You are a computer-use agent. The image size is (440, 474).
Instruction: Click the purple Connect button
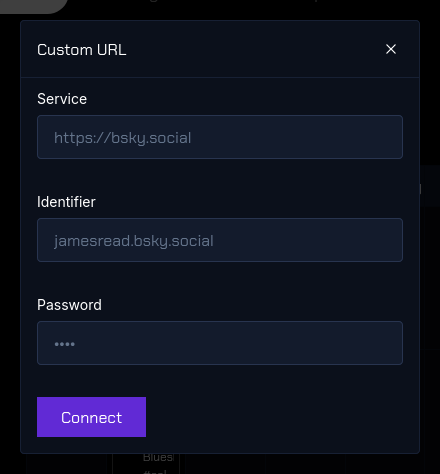pyautogui.click(x=91, y=417)
